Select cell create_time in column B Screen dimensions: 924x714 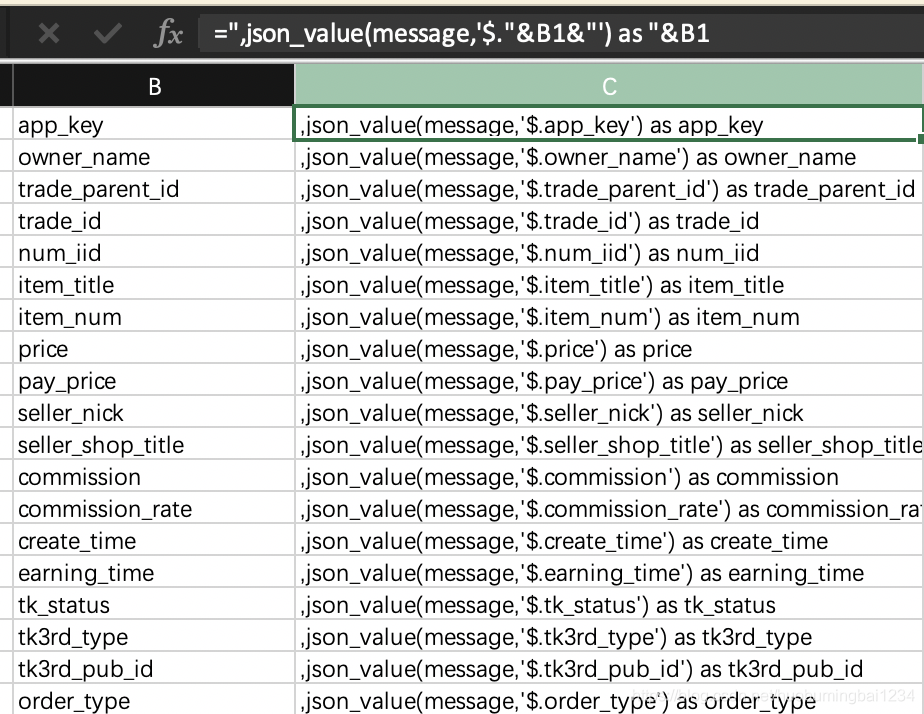click(x=154, y=540)
